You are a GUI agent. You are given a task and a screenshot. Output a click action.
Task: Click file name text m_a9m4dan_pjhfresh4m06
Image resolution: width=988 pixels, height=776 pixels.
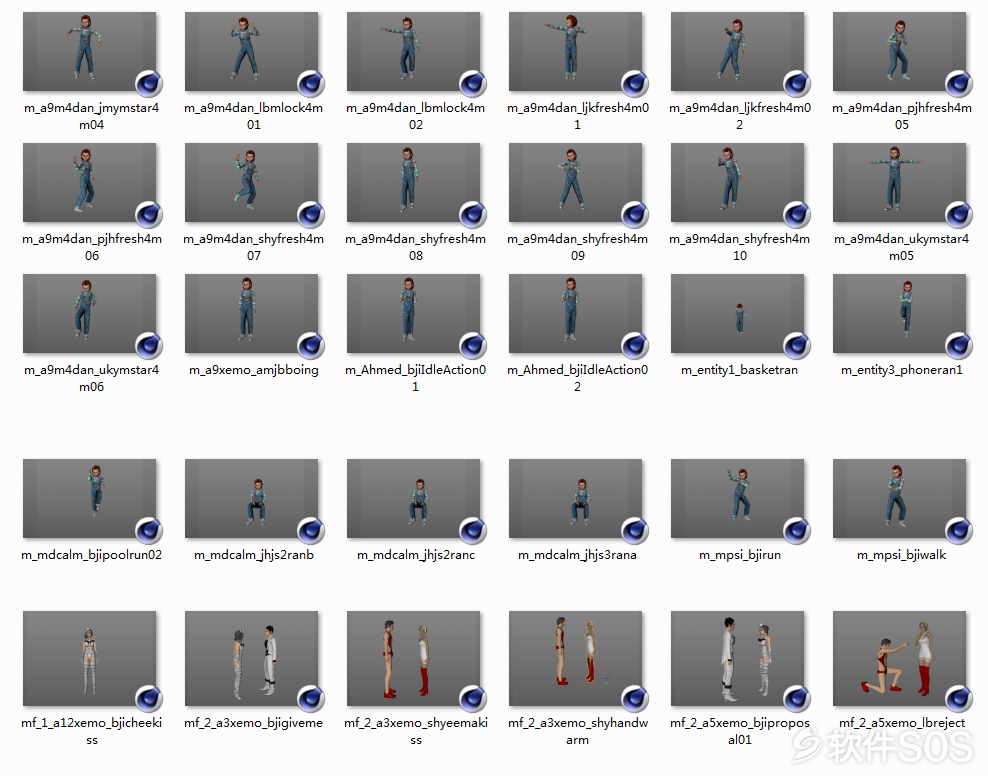[92, 247]
